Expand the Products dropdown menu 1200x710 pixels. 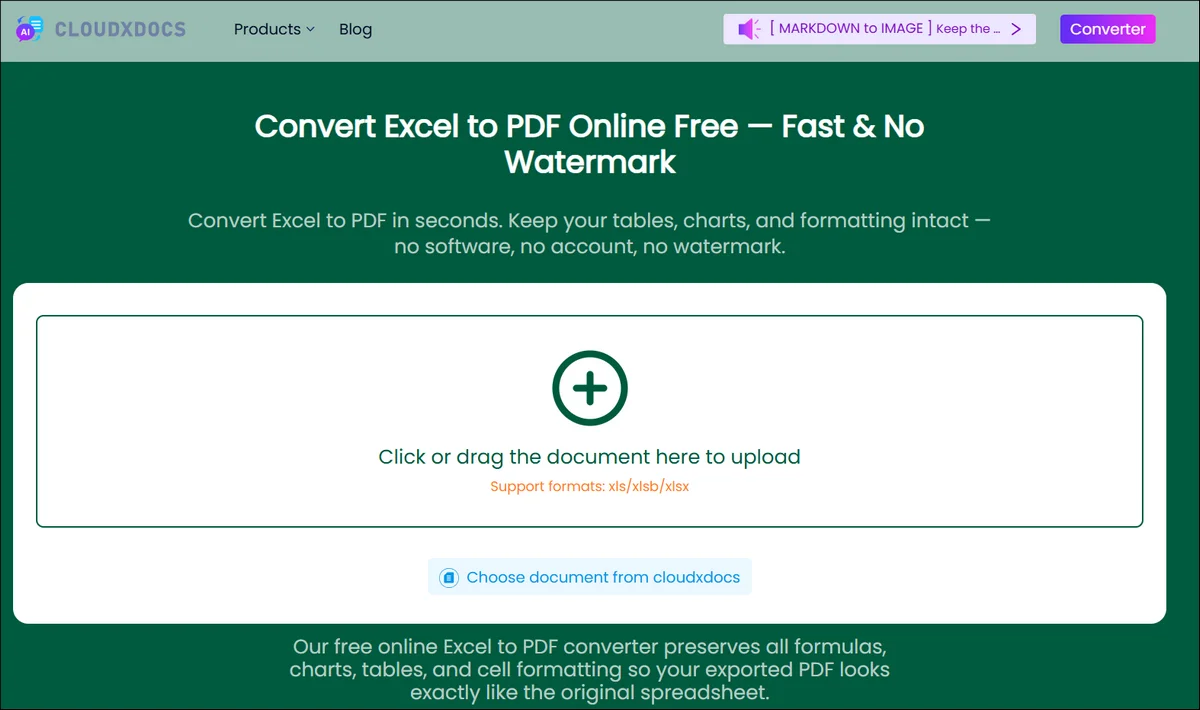(274, 29)
